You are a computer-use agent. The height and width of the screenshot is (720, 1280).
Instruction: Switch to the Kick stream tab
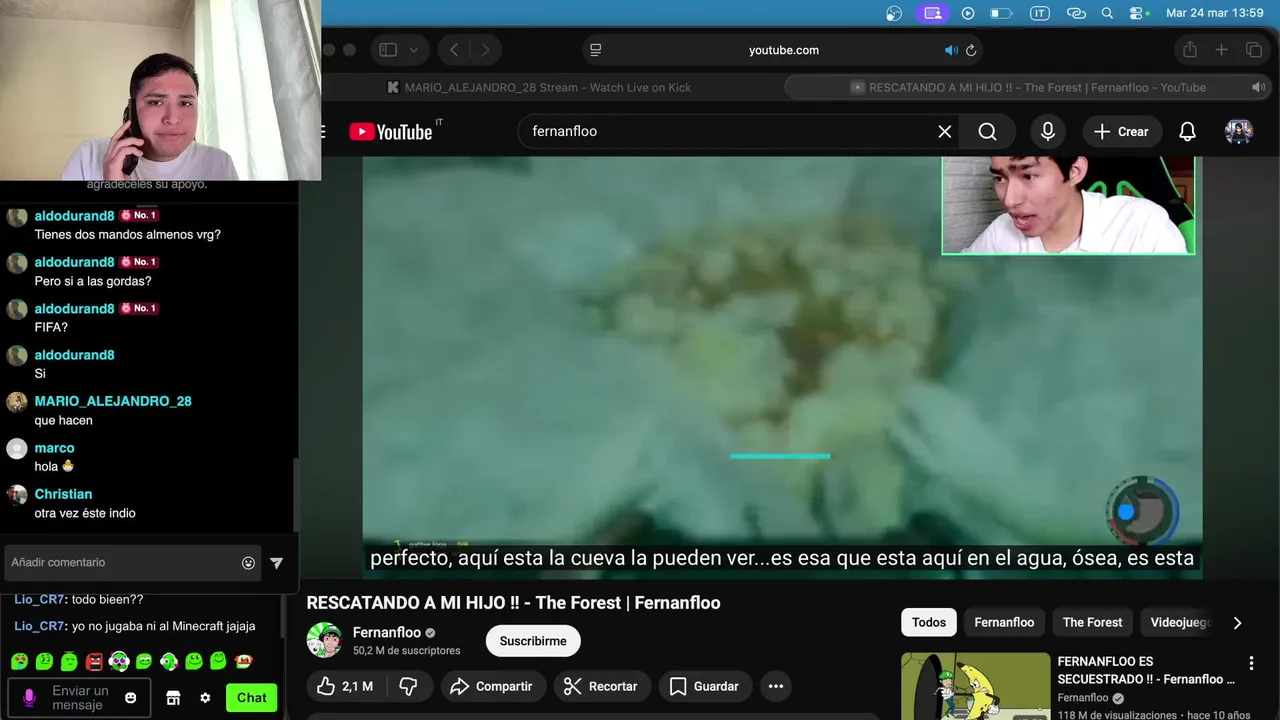coord(540,87)
